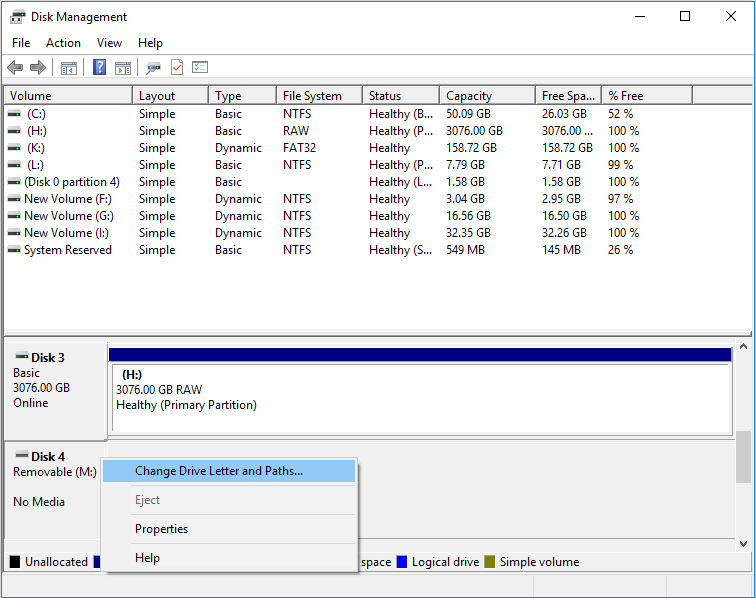Click the 50.09 GB capacity cell
The height and width of the screenshot is (598, 756).
(468, 114)
